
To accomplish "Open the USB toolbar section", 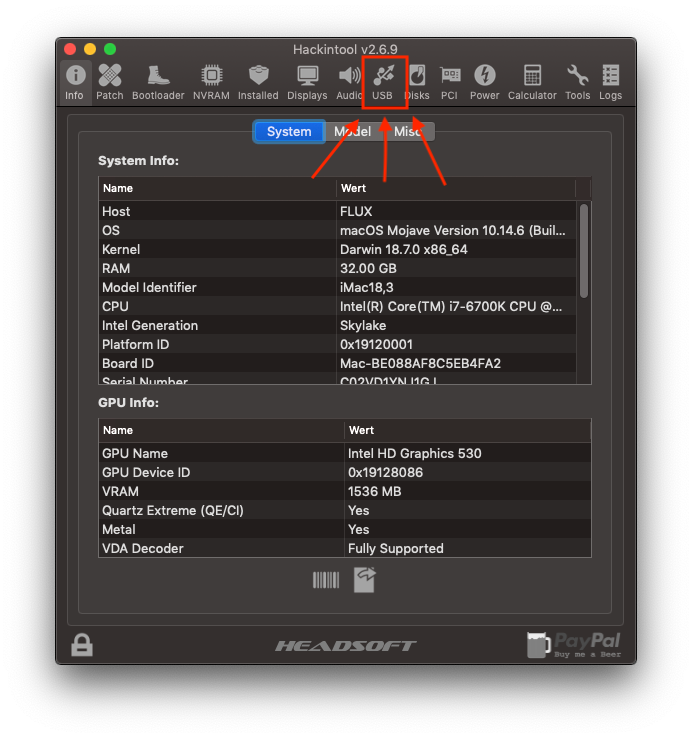I will click(x=383, y=82).
